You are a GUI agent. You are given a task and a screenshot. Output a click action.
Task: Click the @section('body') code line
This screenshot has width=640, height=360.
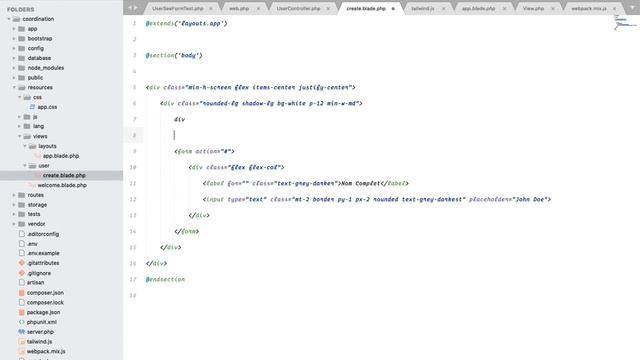[x=174, y=55]
